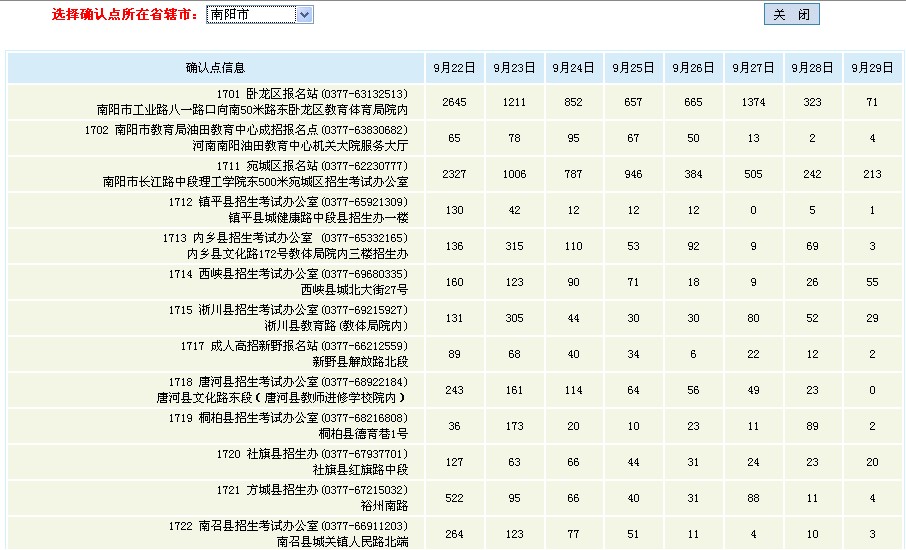
Task: Select the 9月22日 column header
Action: point(454,68)
